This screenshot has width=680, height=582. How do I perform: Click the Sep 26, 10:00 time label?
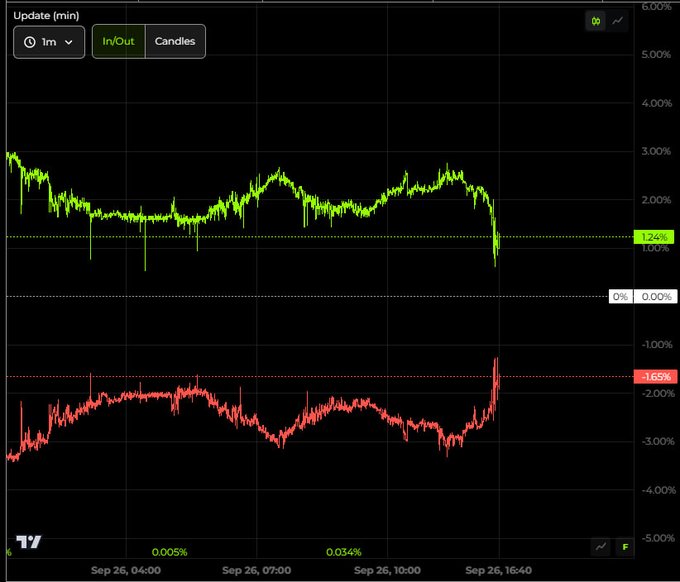[387, 570]
